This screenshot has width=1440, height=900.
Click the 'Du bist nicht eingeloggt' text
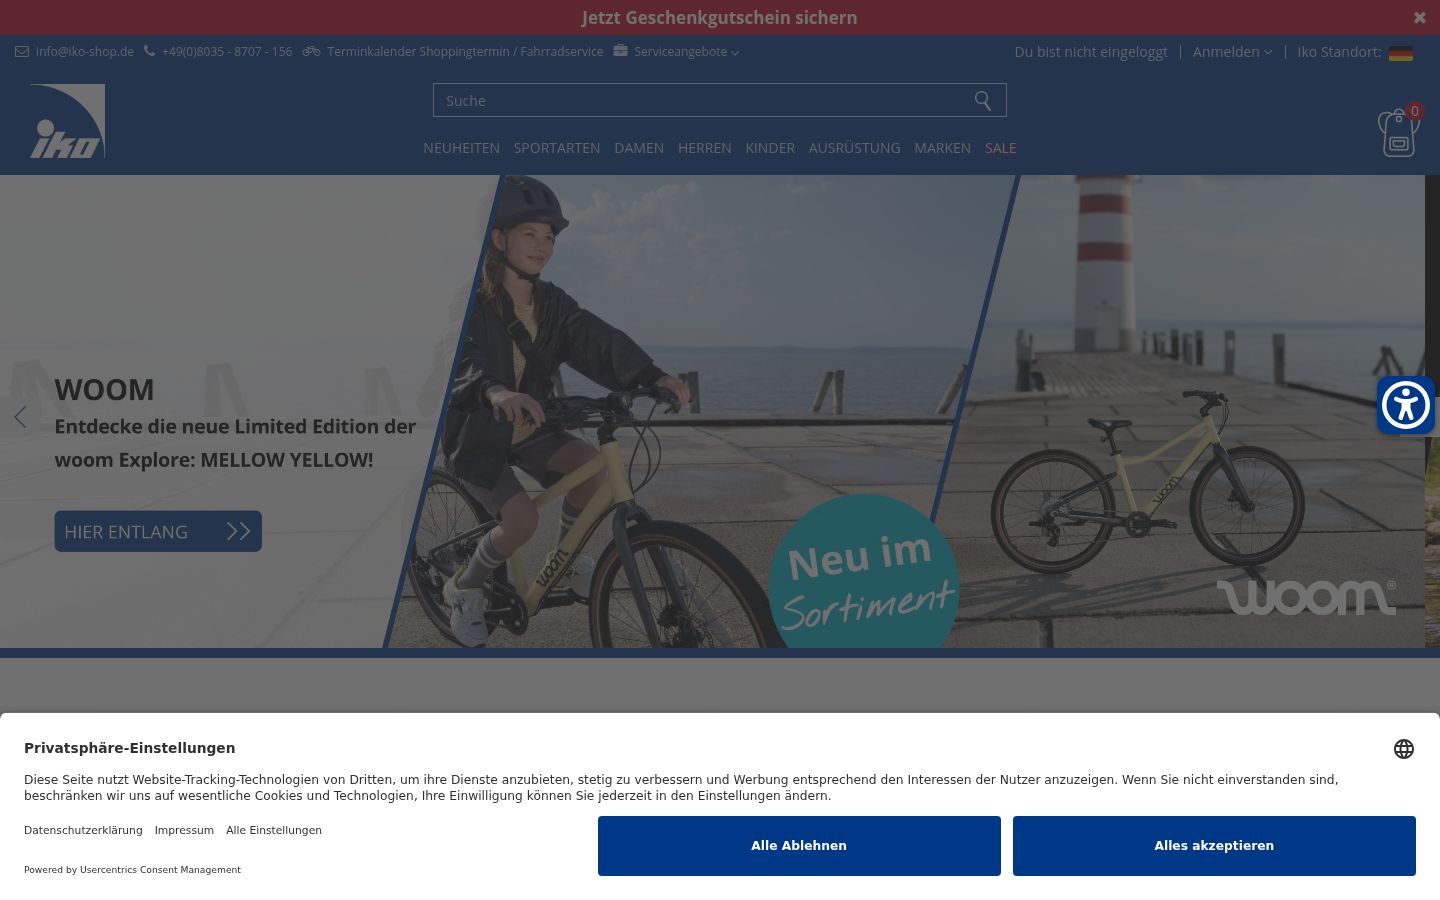point(1091,52)
